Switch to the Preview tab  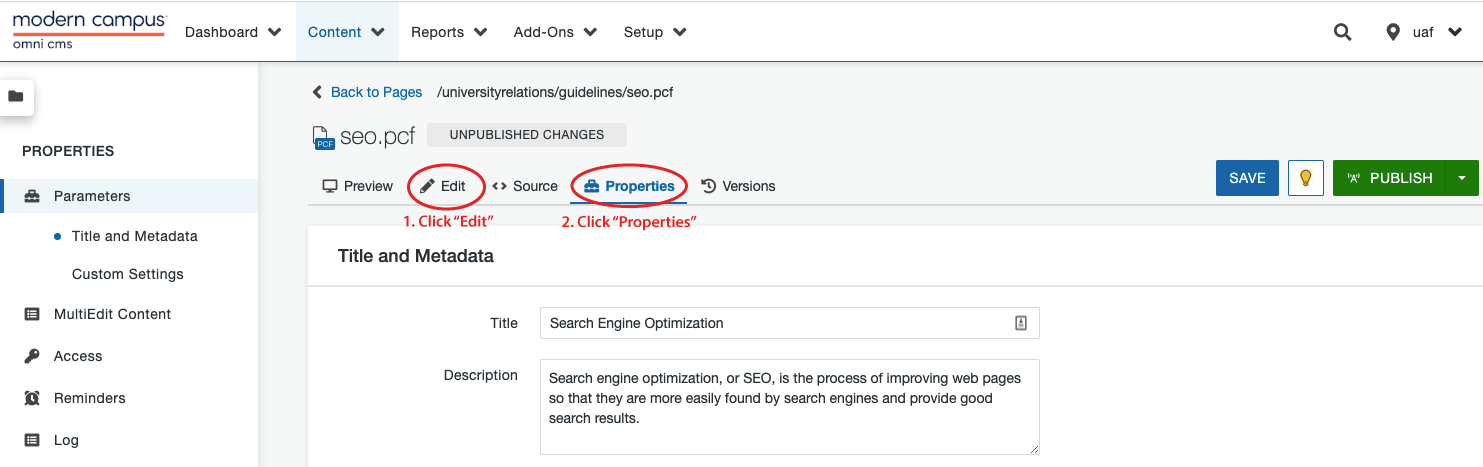click(x=358, y=186)
